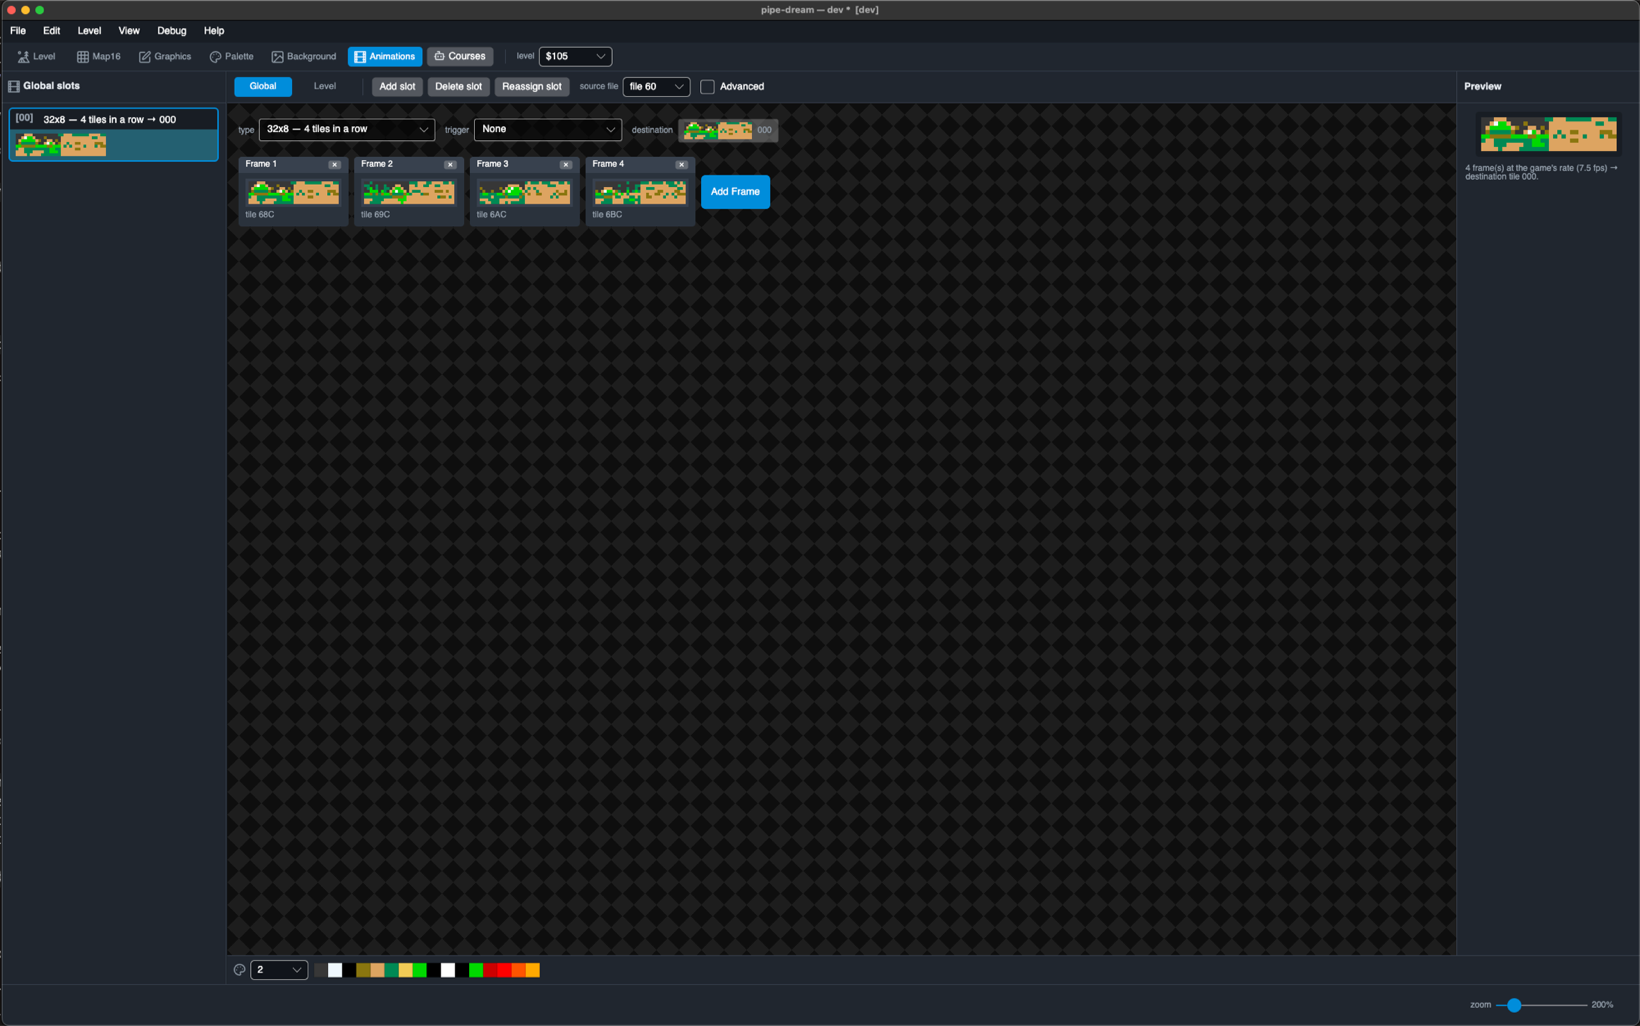Click the filmstrip icon next to Global slots
1640x1026 pixels.
coord(14,86)
